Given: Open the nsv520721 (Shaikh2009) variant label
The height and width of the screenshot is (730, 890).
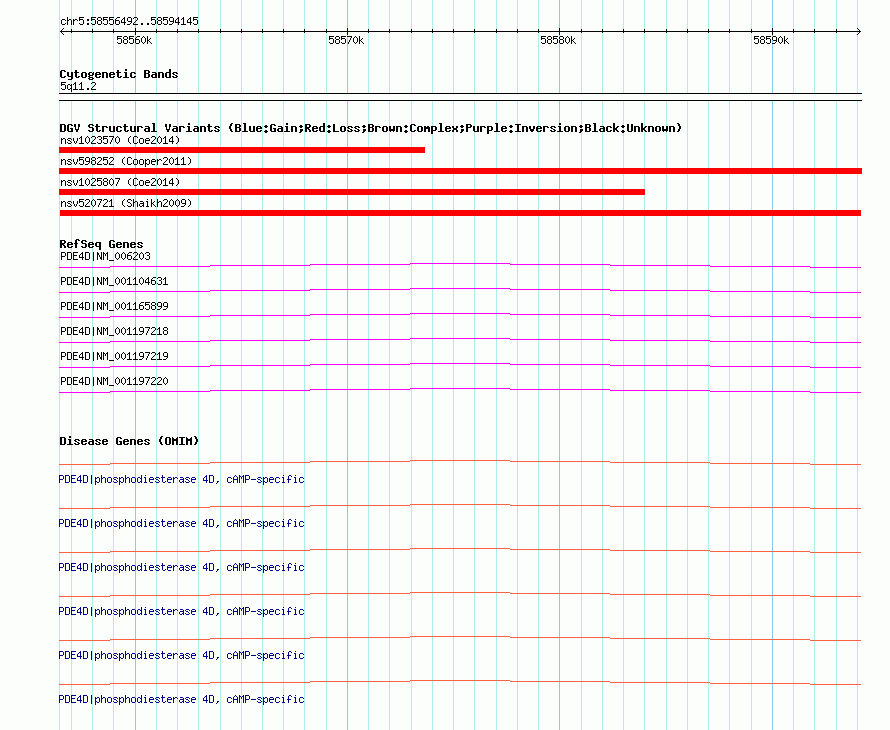Looking at the screenshot, I should pyautogui.click(x=126, y=203).
